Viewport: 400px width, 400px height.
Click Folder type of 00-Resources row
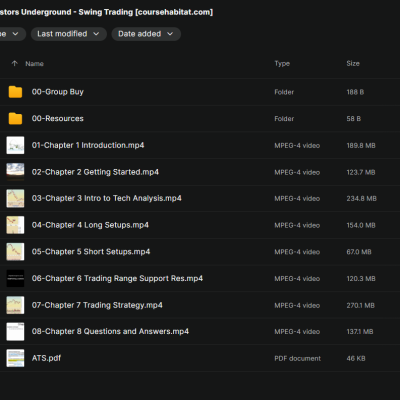[x=284, y=119]
